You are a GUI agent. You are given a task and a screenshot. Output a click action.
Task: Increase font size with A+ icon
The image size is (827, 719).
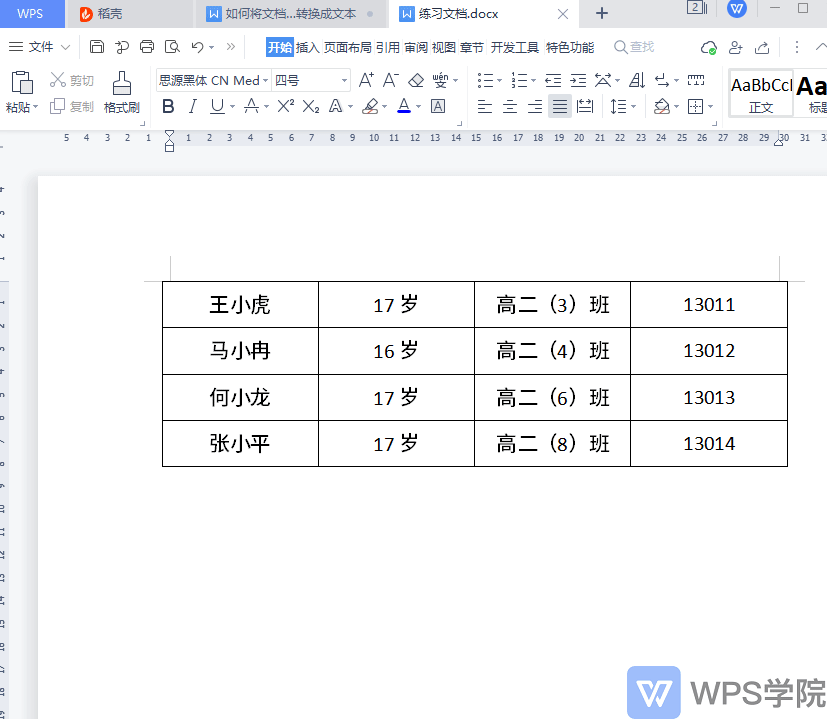tap(366, 80)
